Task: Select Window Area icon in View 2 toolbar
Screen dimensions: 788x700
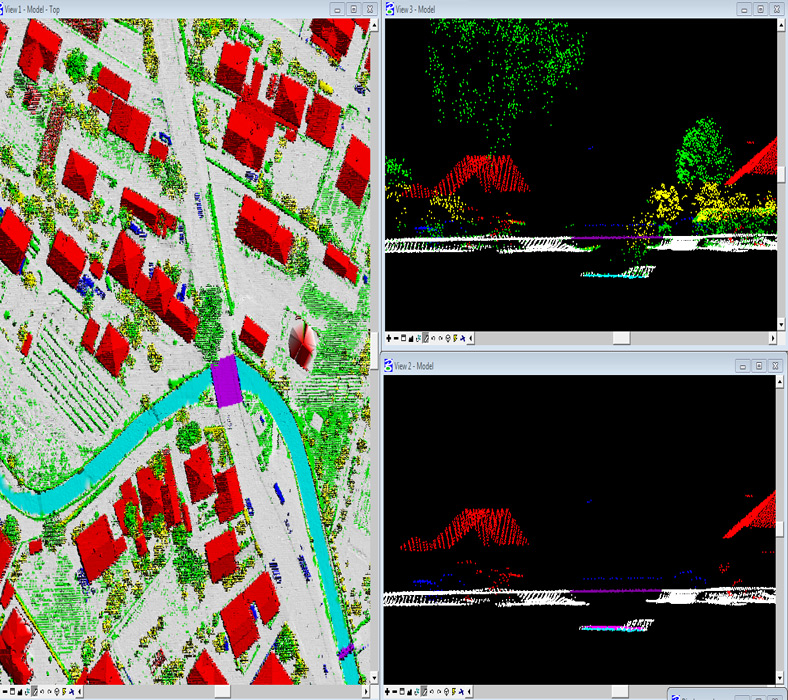Action: pyautogui.click(x=405, y=691)
